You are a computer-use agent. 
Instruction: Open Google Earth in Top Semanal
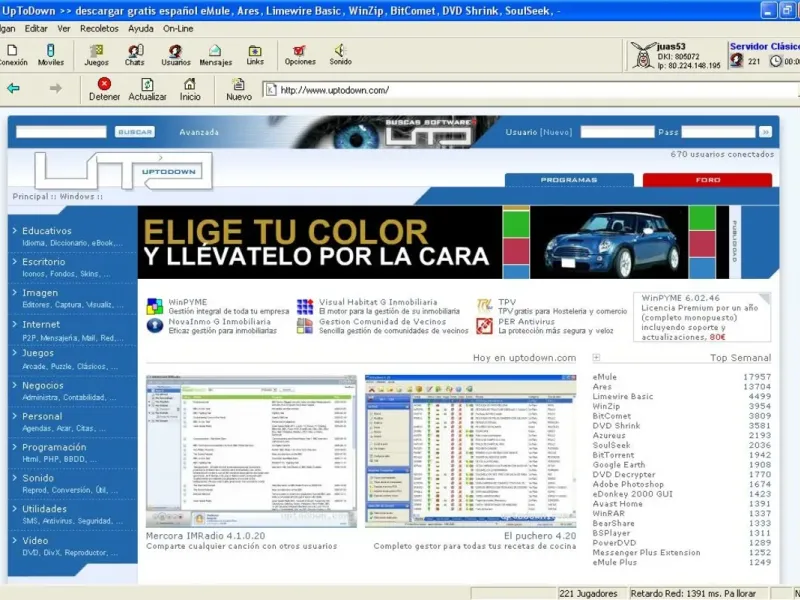click(619, 464)
